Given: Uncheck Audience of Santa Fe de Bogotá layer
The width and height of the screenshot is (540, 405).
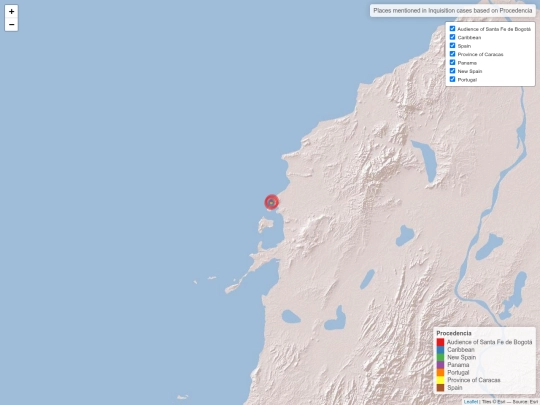Looking at the screenshot, I should point(453,29).
